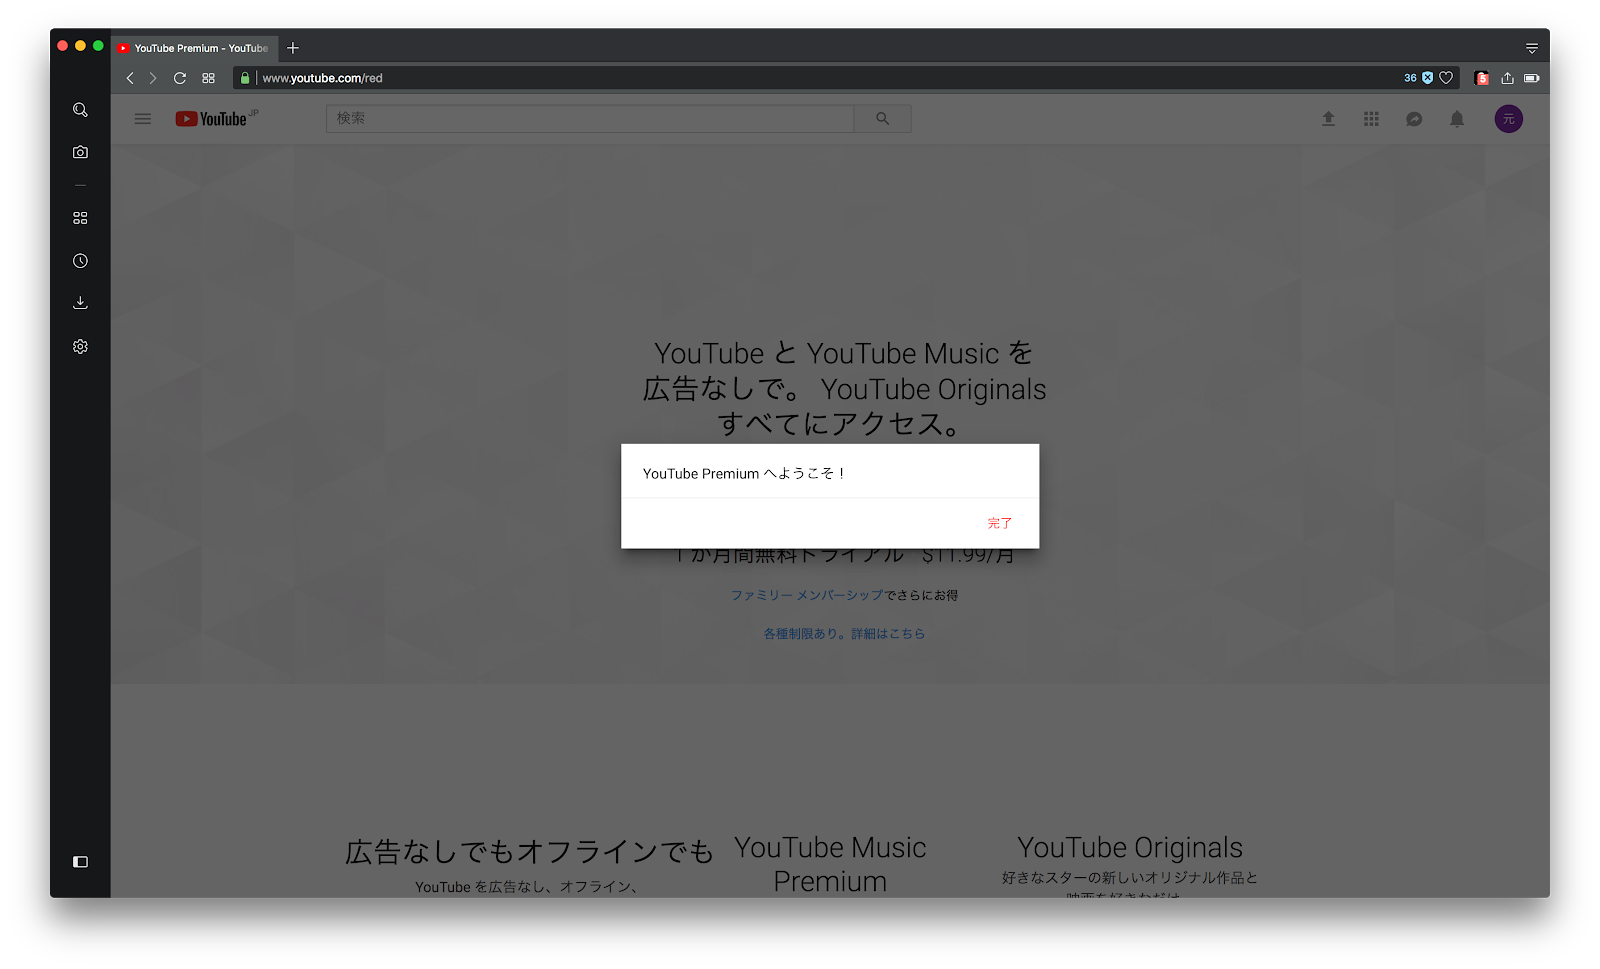
Task: Go forward to the next page
Action: coord(153,78)
